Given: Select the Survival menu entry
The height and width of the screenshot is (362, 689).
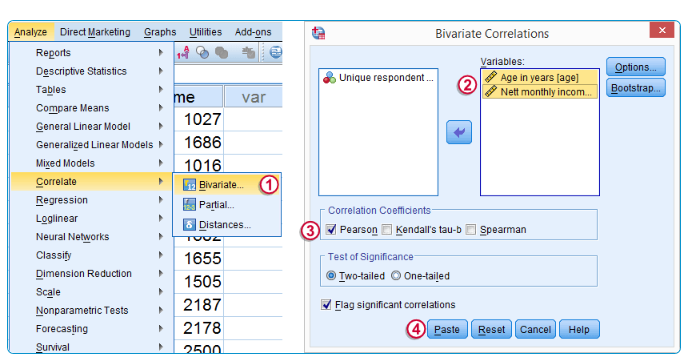Looking at the screenshot, I should pos(91,347).
